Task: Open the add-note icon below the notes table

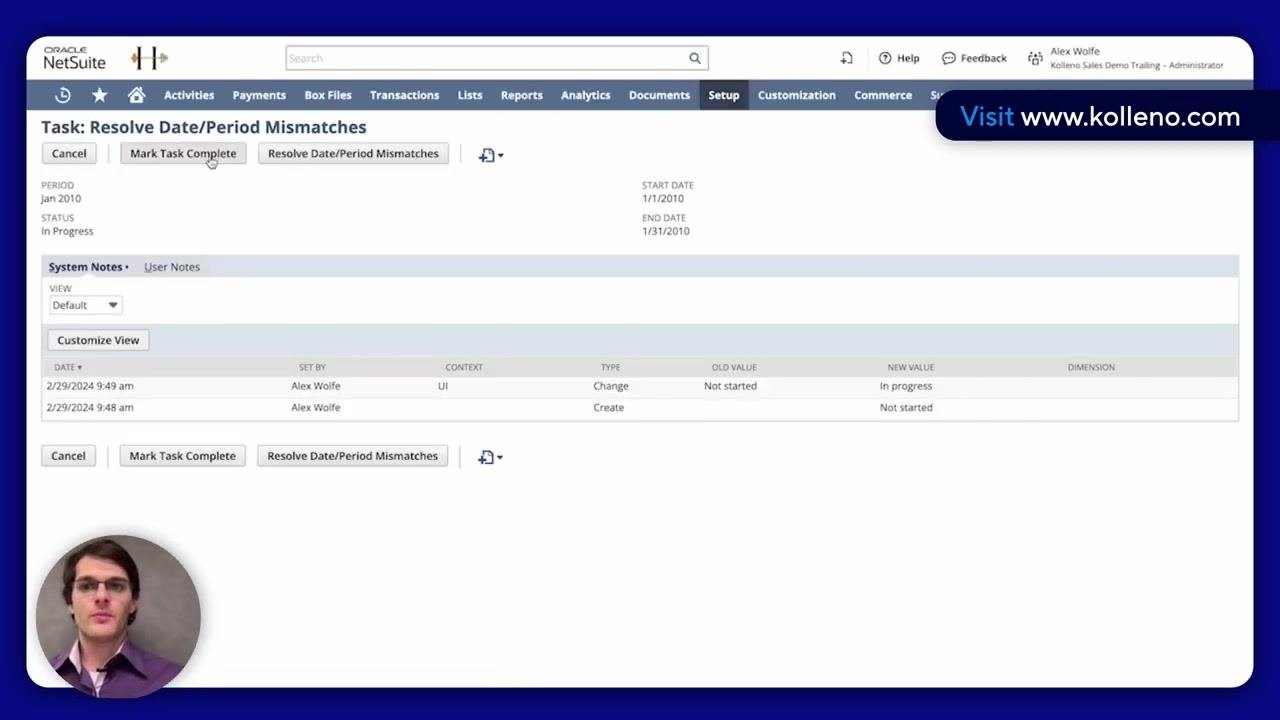Action: tap(490, 457)
